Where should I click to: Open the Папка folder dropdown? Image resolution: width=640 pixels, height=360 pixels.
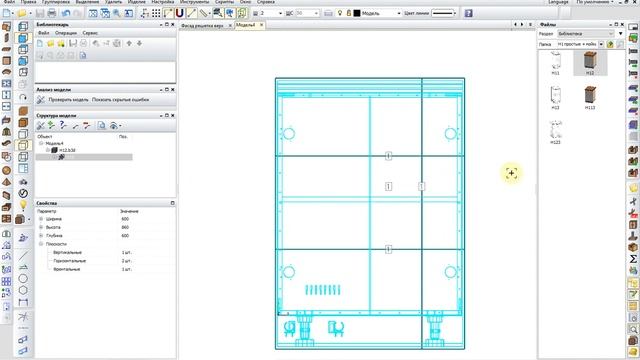pos(601,44)
